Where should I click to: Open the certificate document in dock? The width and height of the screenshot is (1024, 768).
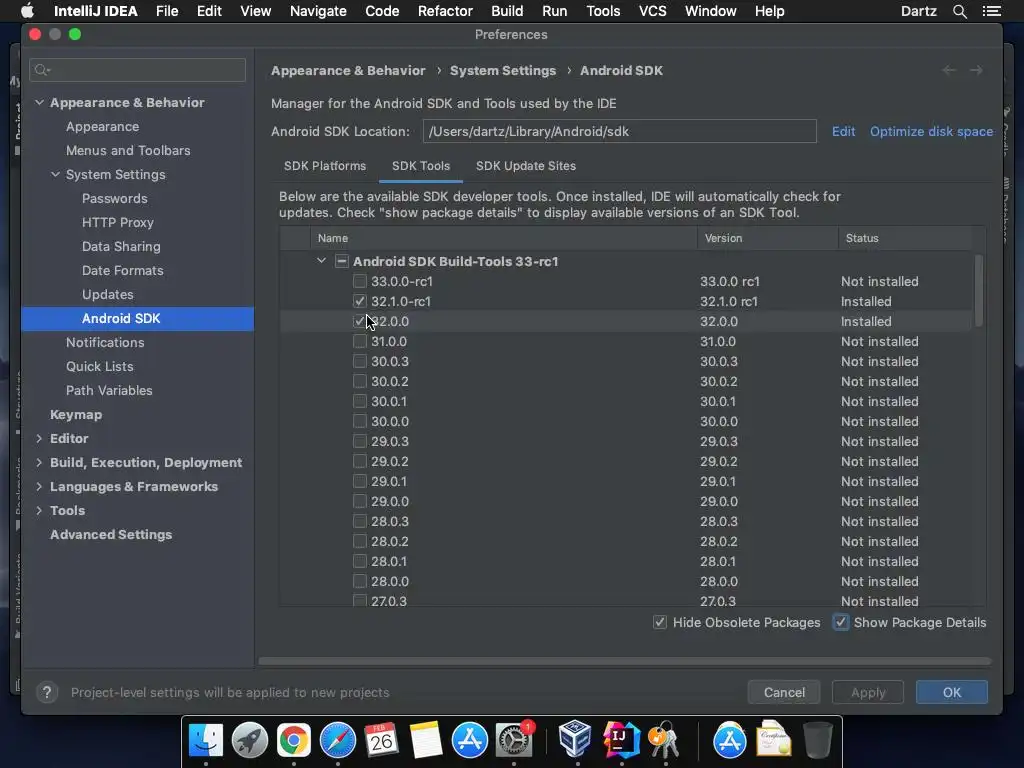773,739
